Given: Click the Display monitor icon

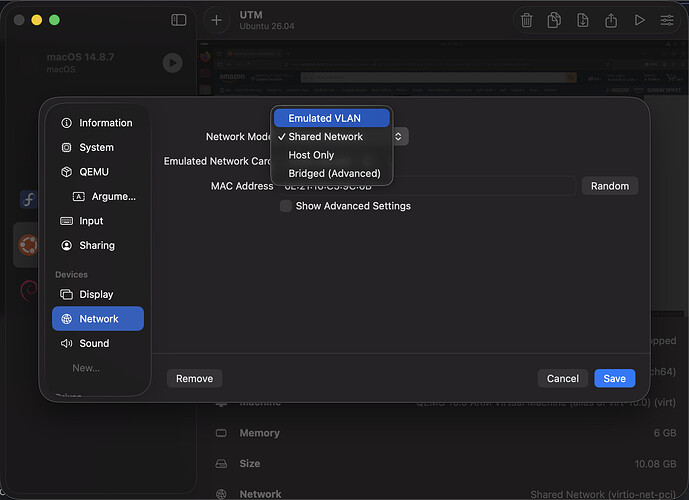Looking at the screenshot, I should (66, 294).
